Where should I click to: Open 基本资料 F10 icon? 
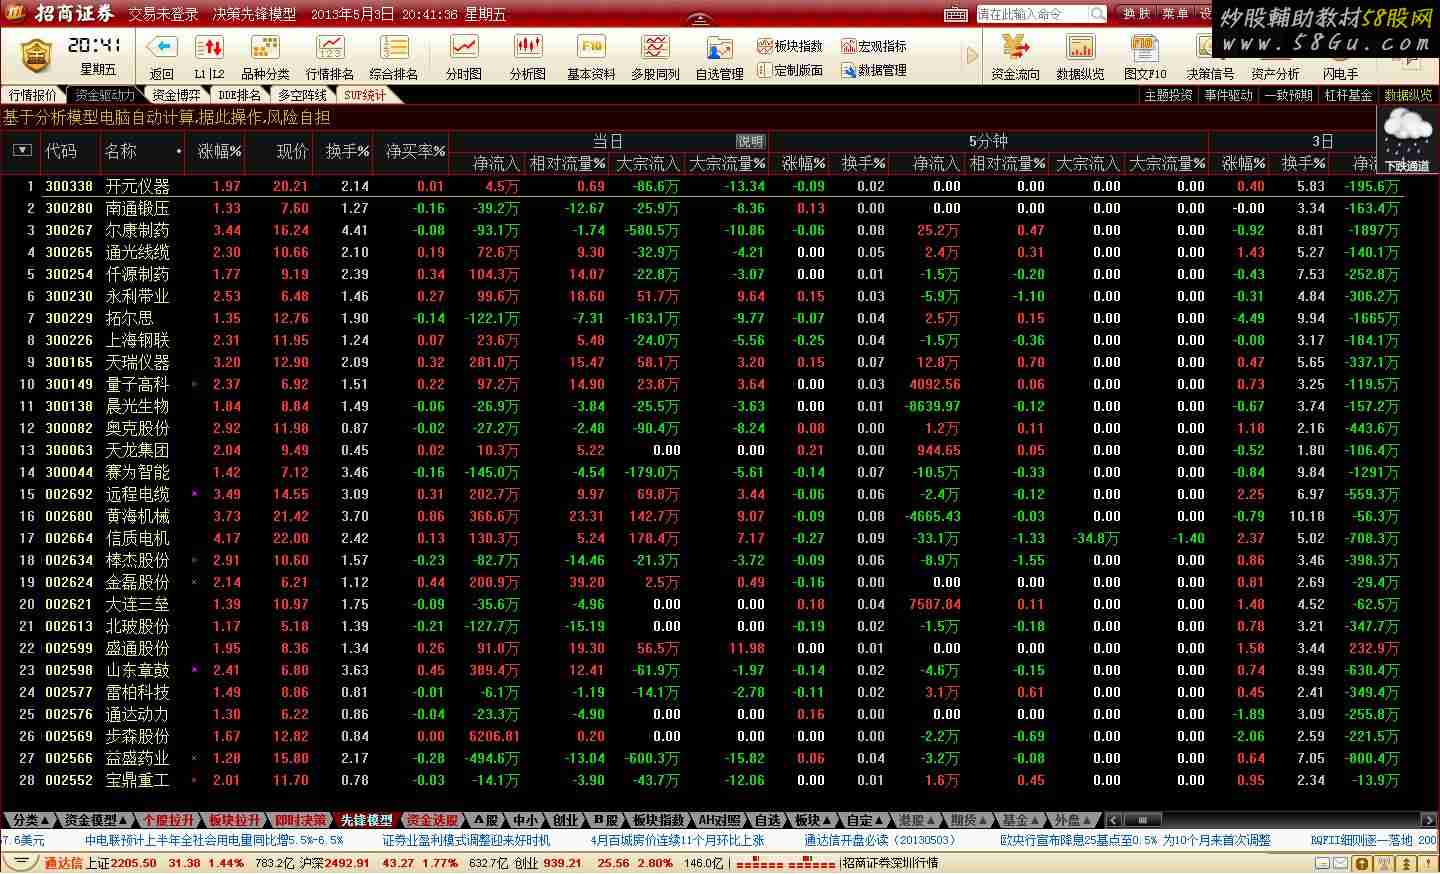[x=591, y=48]
